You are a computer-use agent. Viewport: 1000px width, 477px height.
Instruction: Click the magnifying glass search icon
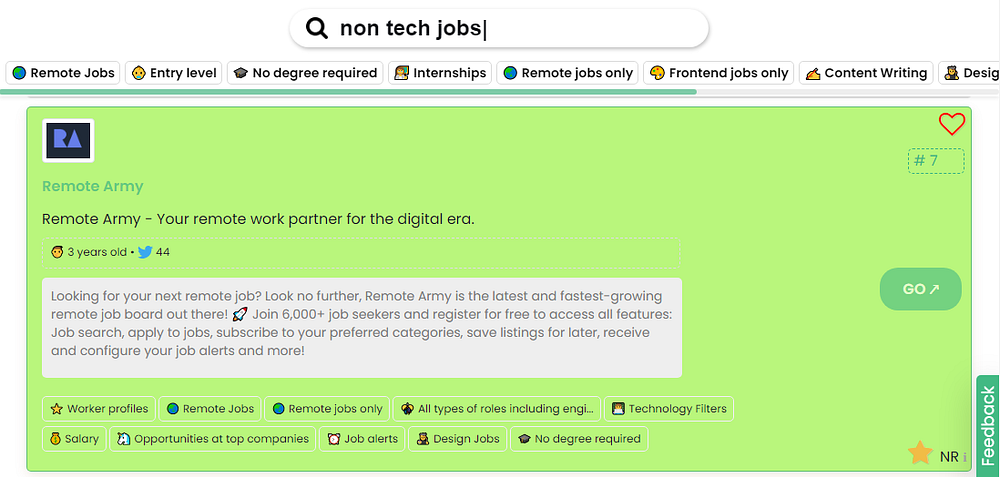click(317, 28)
